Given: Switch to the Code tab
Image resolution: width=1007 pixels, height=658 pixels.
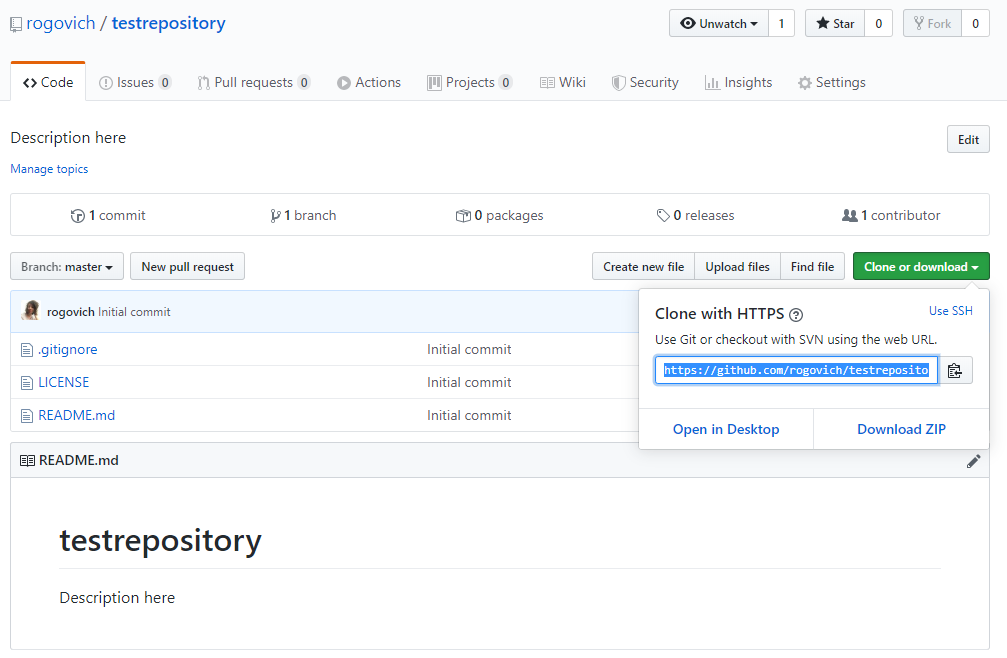Looking at the screenshot, I should pyautogui.click(x=48, y=82).
